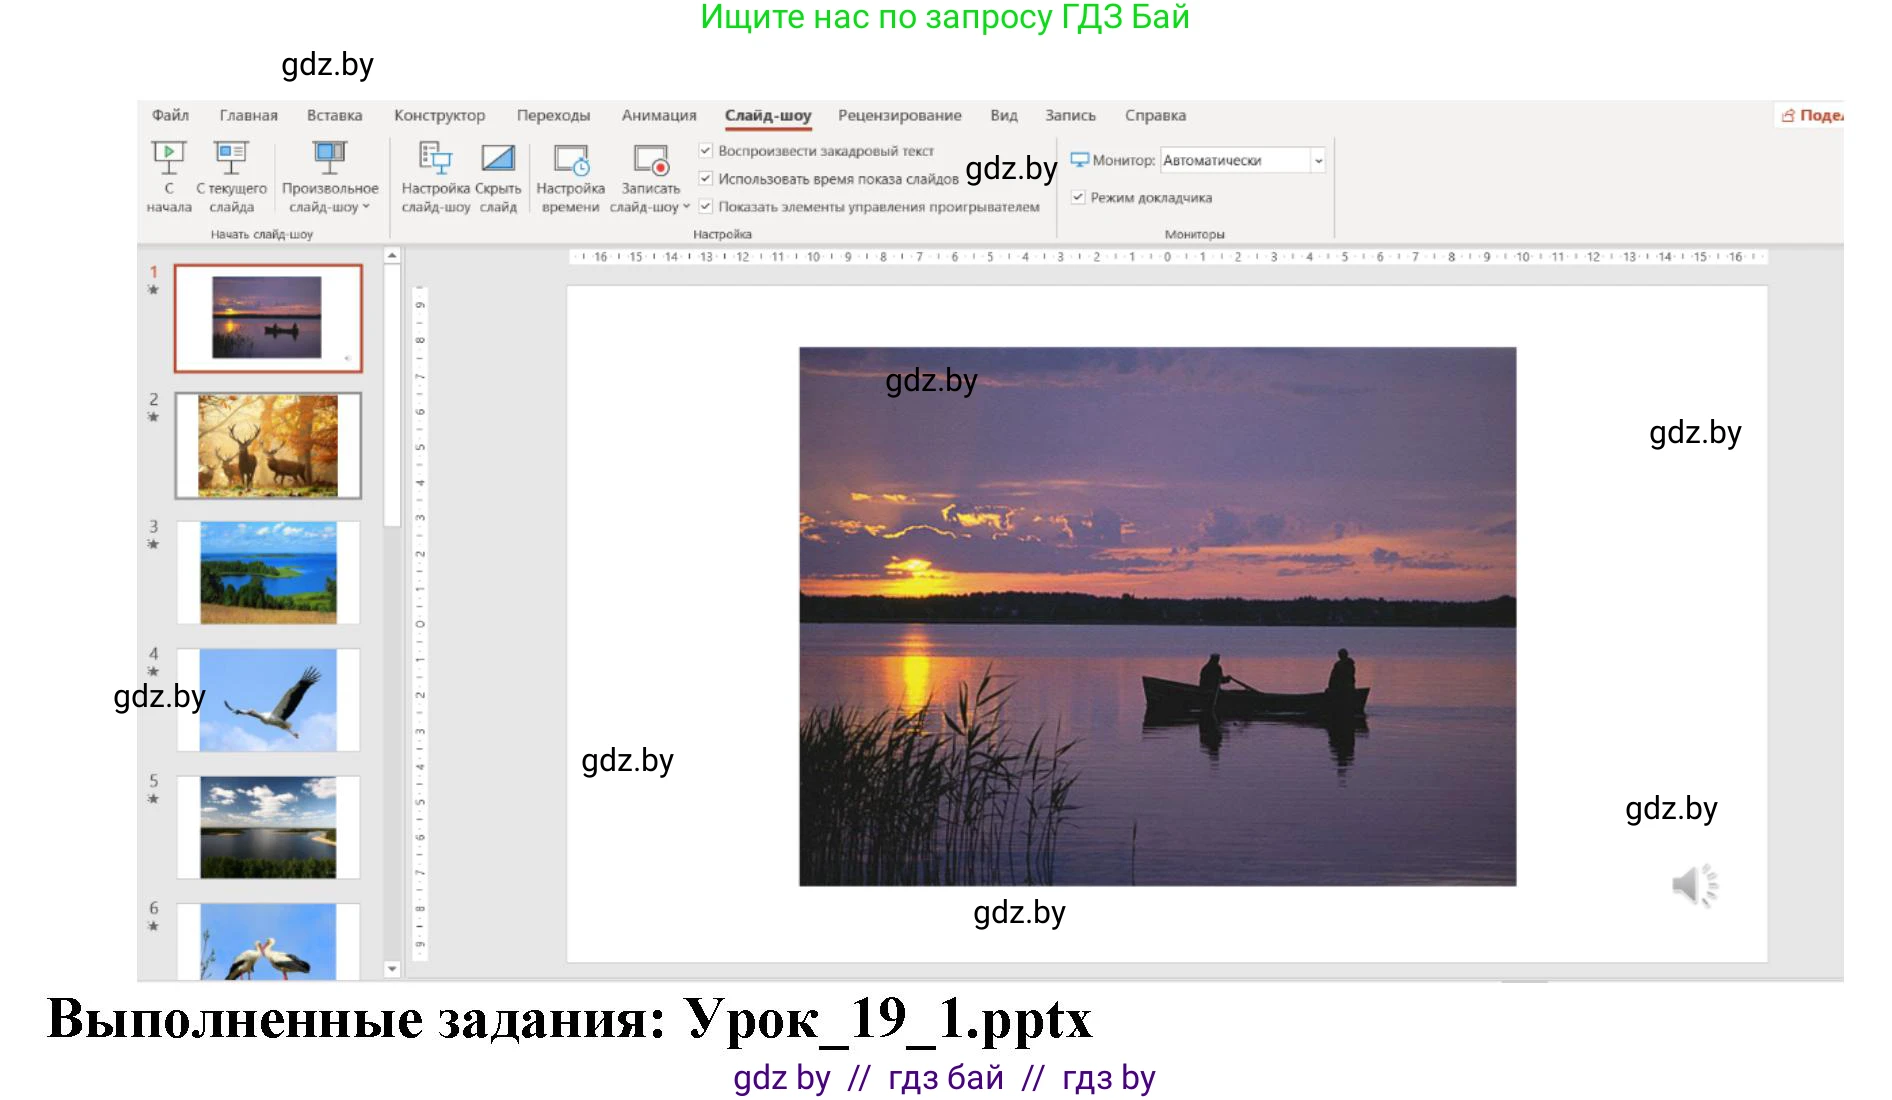Start slideshow from current slide
This screenshot has width=1892, height=1100.
(231, 159)
